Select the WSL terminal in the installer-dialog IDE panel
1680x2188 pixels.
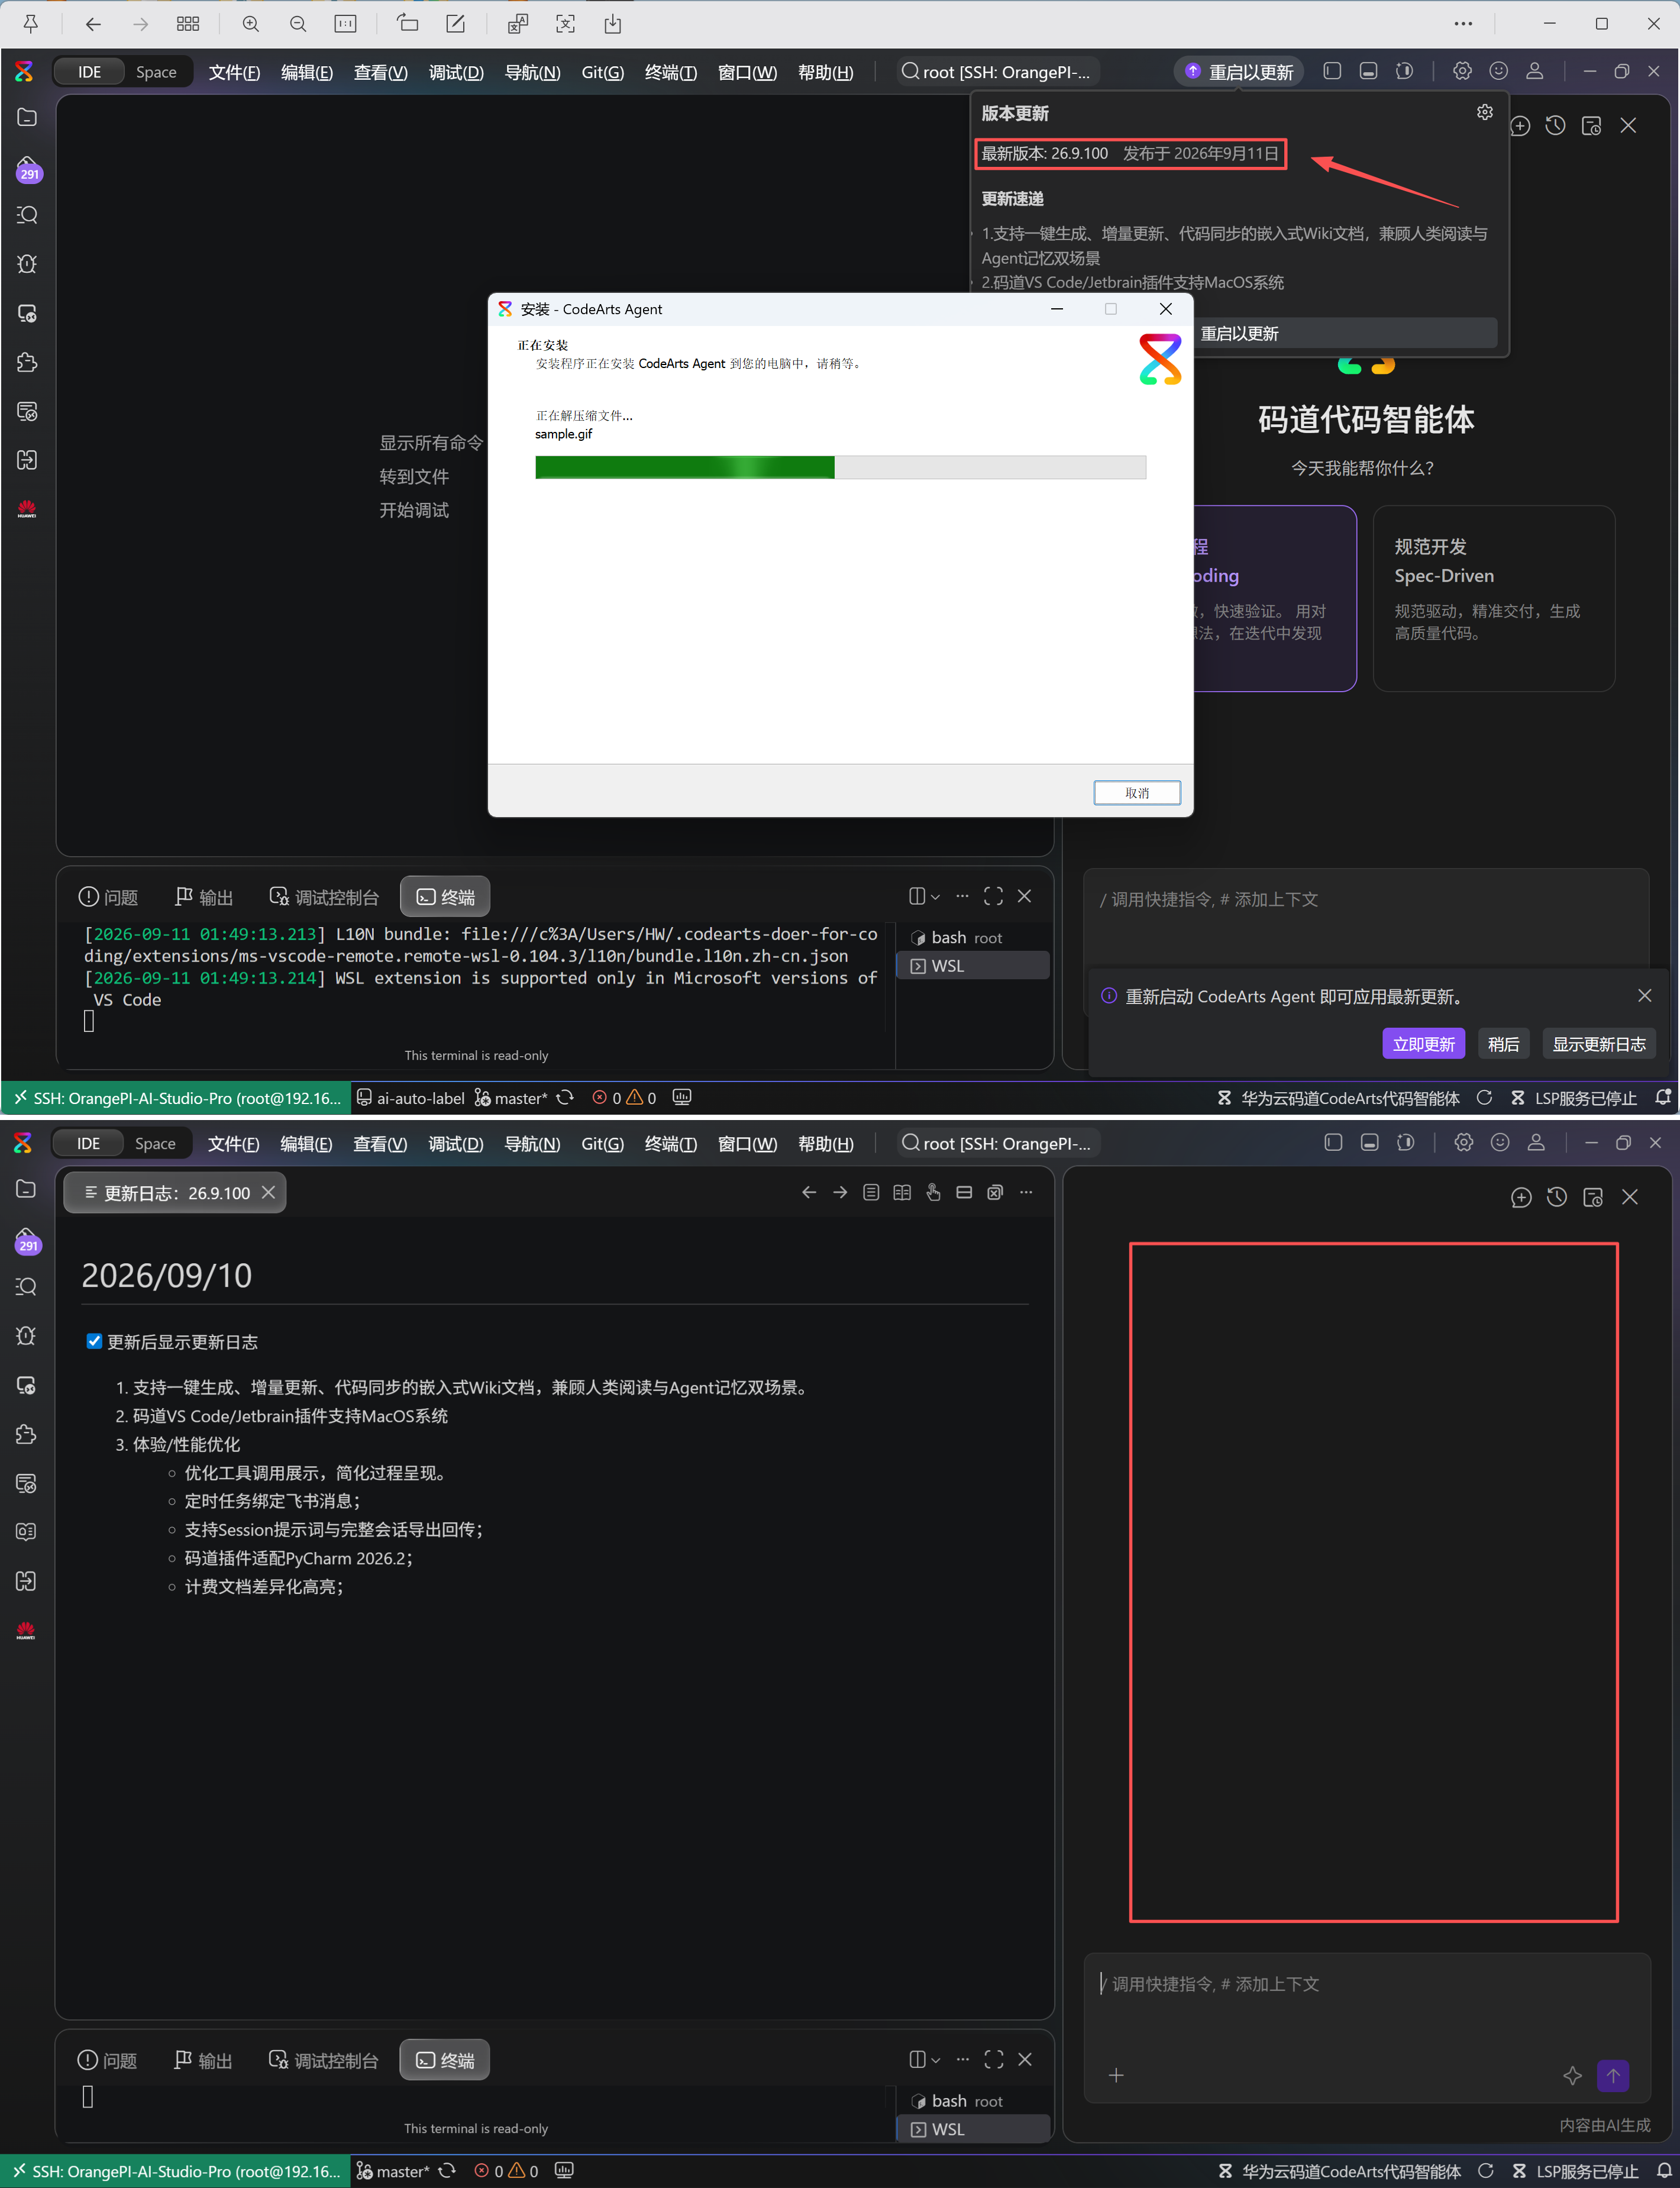974,965
